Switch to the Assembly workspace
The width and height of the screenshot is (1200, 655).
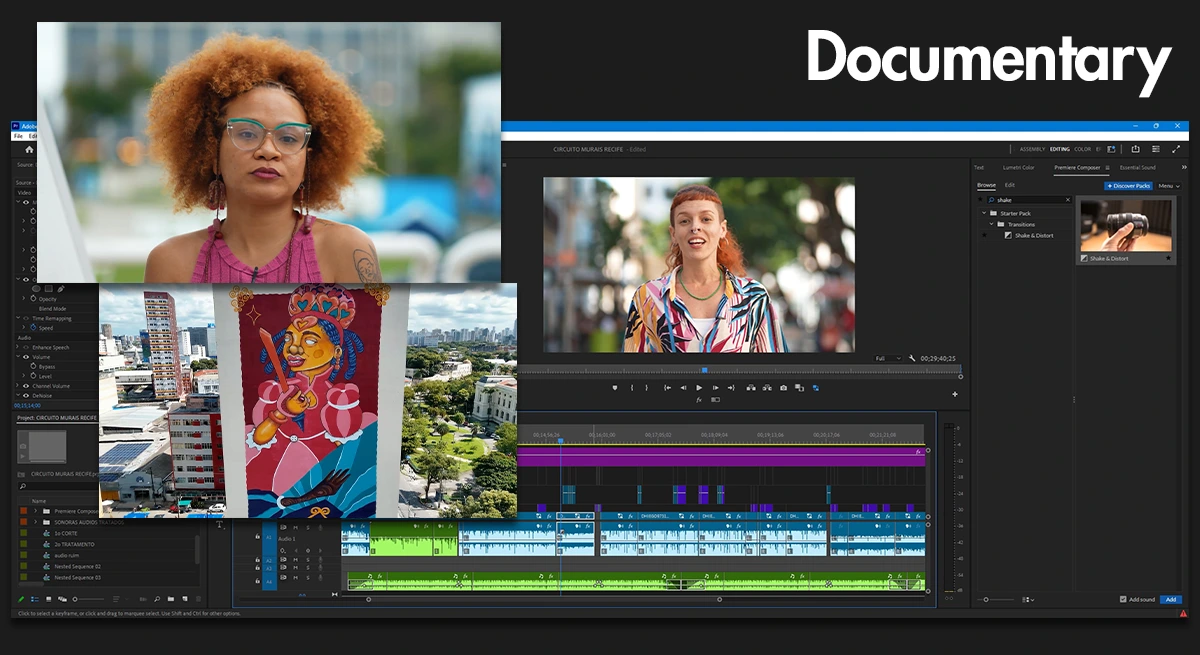click(x=1032, y=149)
